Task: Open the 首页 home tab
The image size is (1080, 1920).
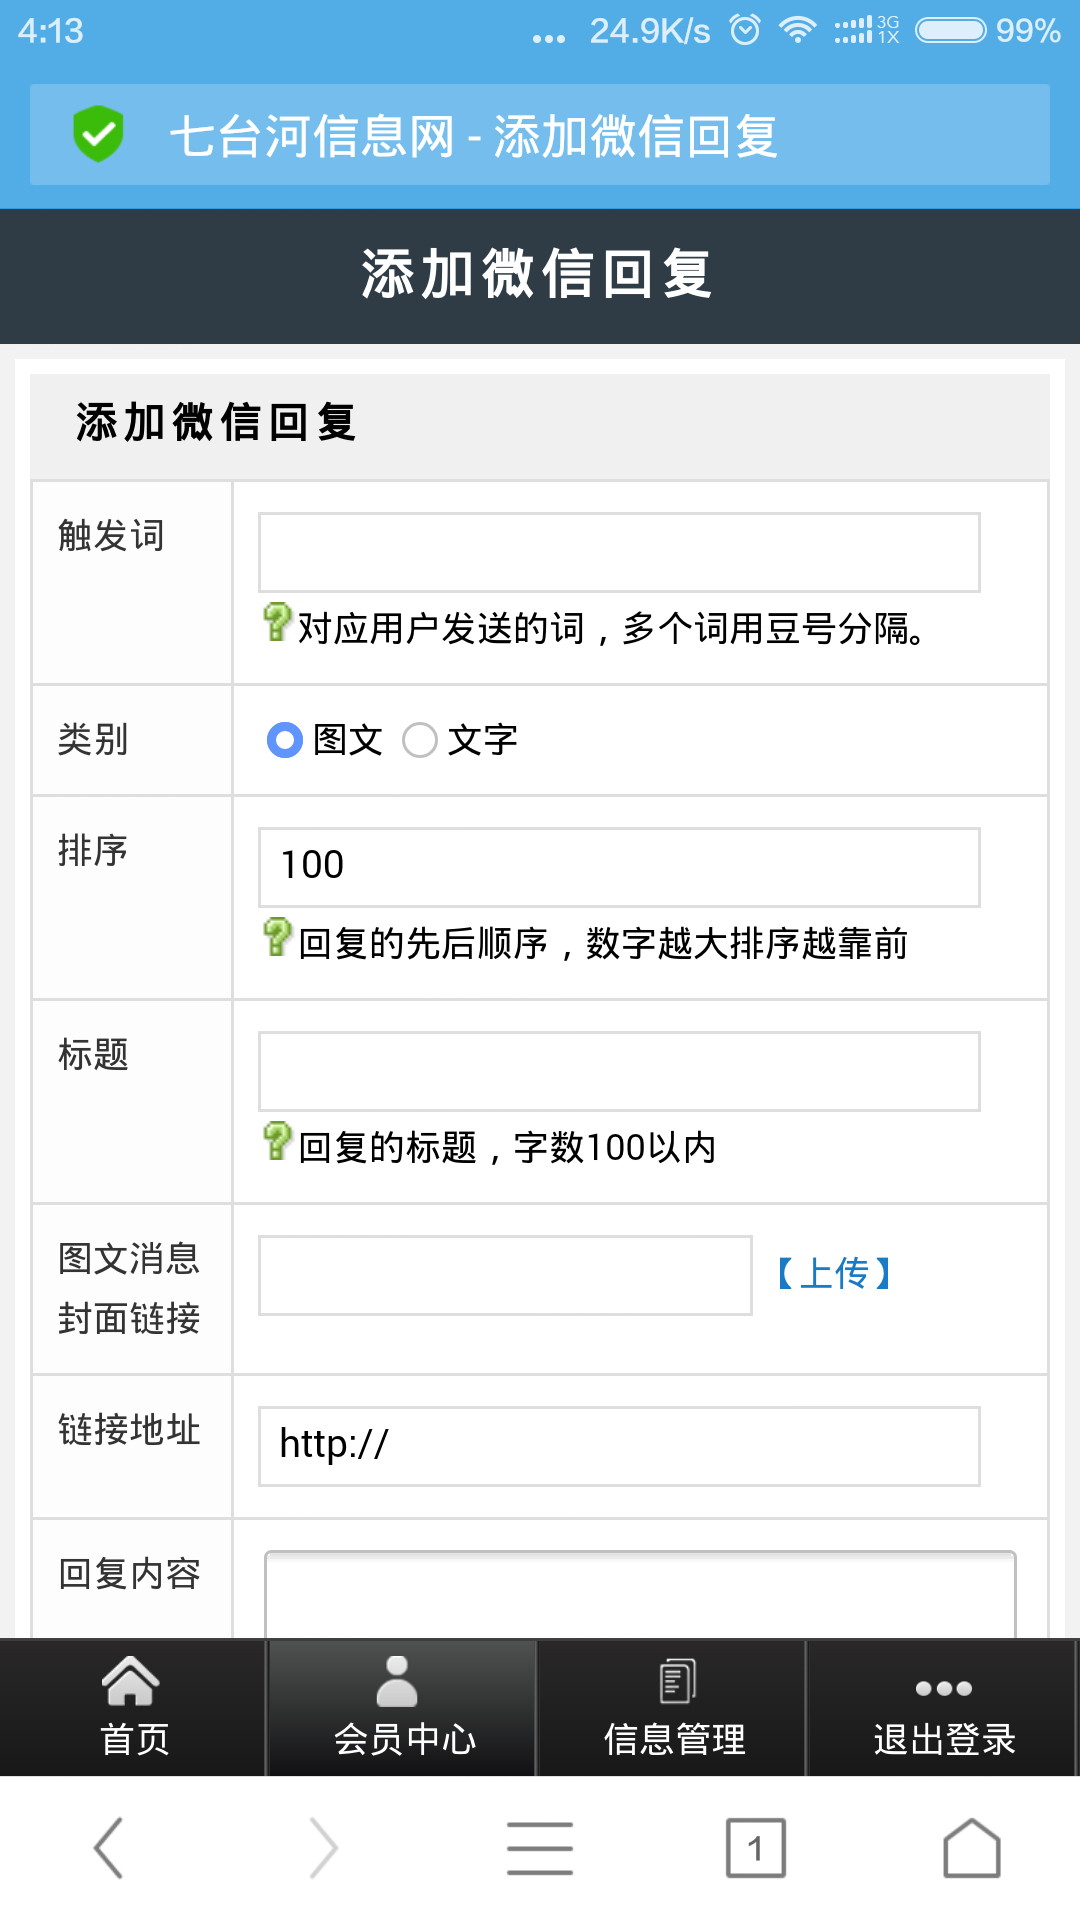Action: click(134, 1708)
